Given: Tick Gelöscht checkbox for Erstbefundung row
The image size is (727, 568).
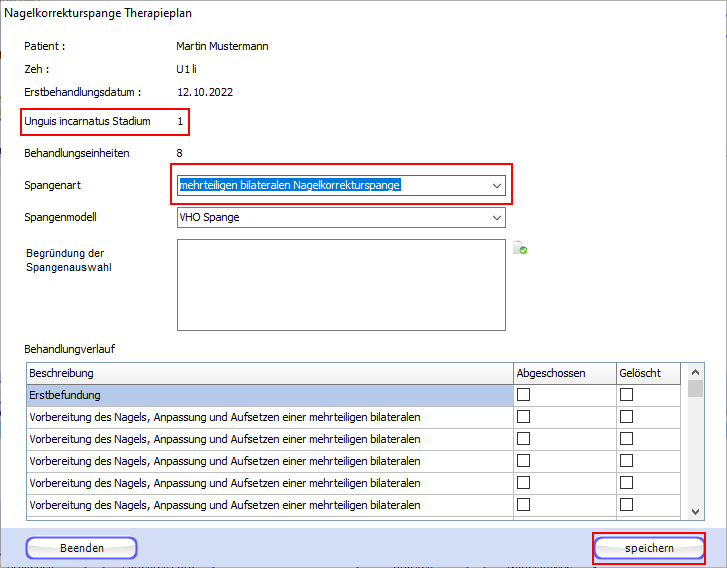Looking at the screenshot, I should point(627,395).
